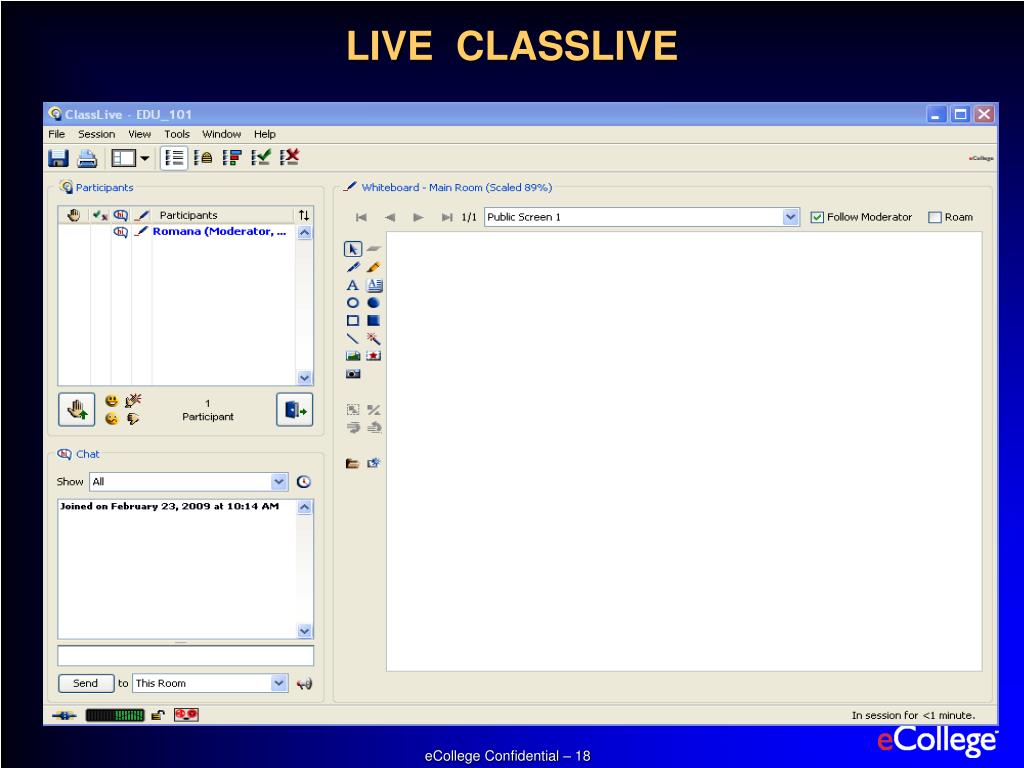Open the Window menu
Image resolution: width=1024 pixels, height=768 pixels.
click(x=221, y=134)
